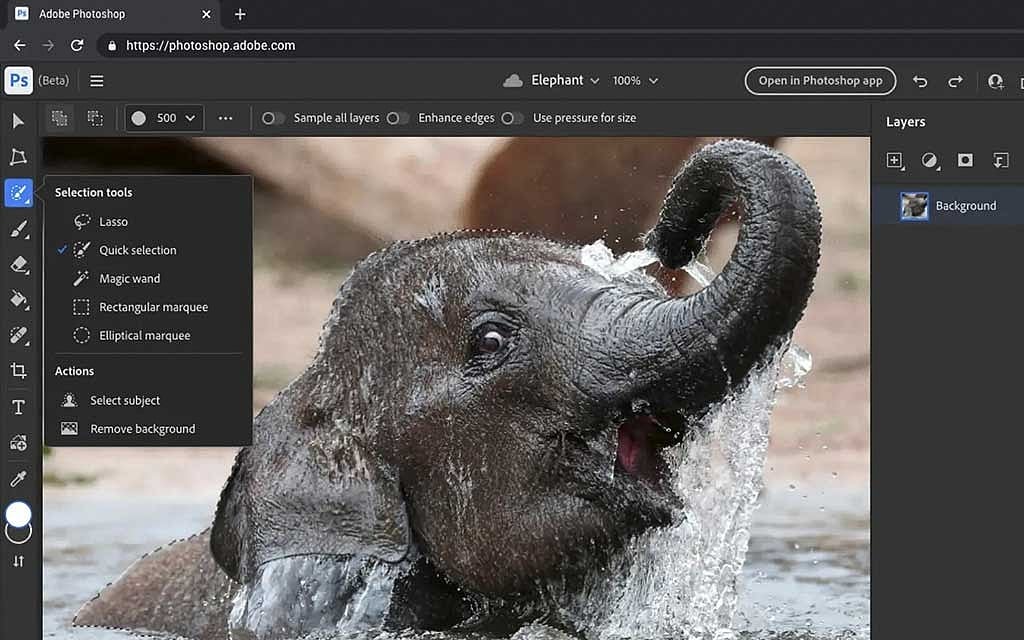Select the Place image tool

click(18, 443)
